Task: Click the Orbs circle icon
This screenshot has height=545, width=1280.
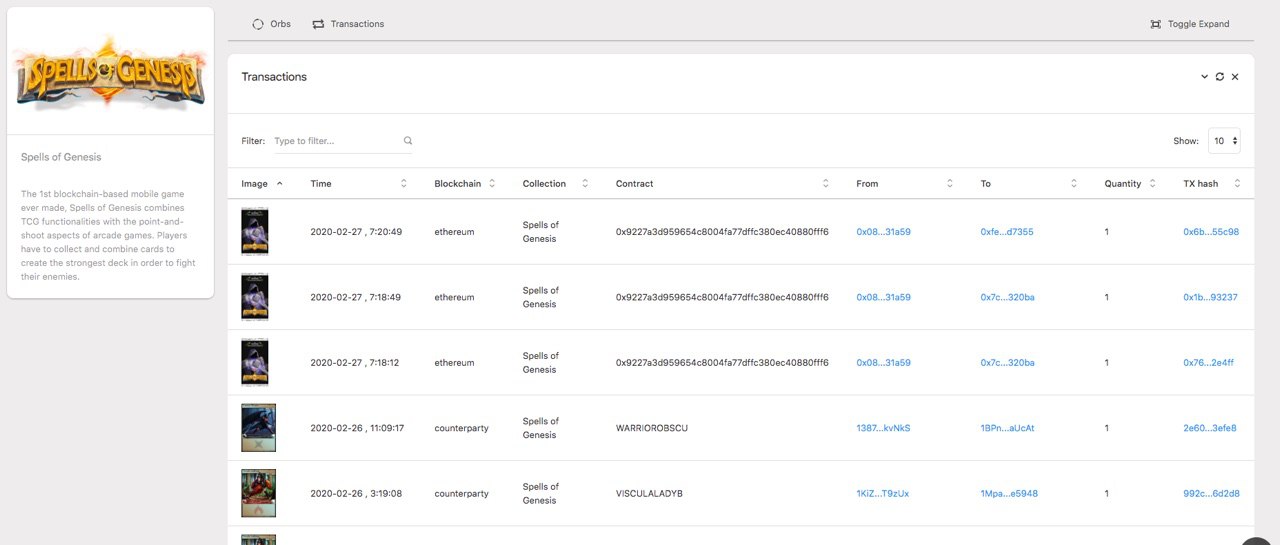Action: (x=258, y=24)
